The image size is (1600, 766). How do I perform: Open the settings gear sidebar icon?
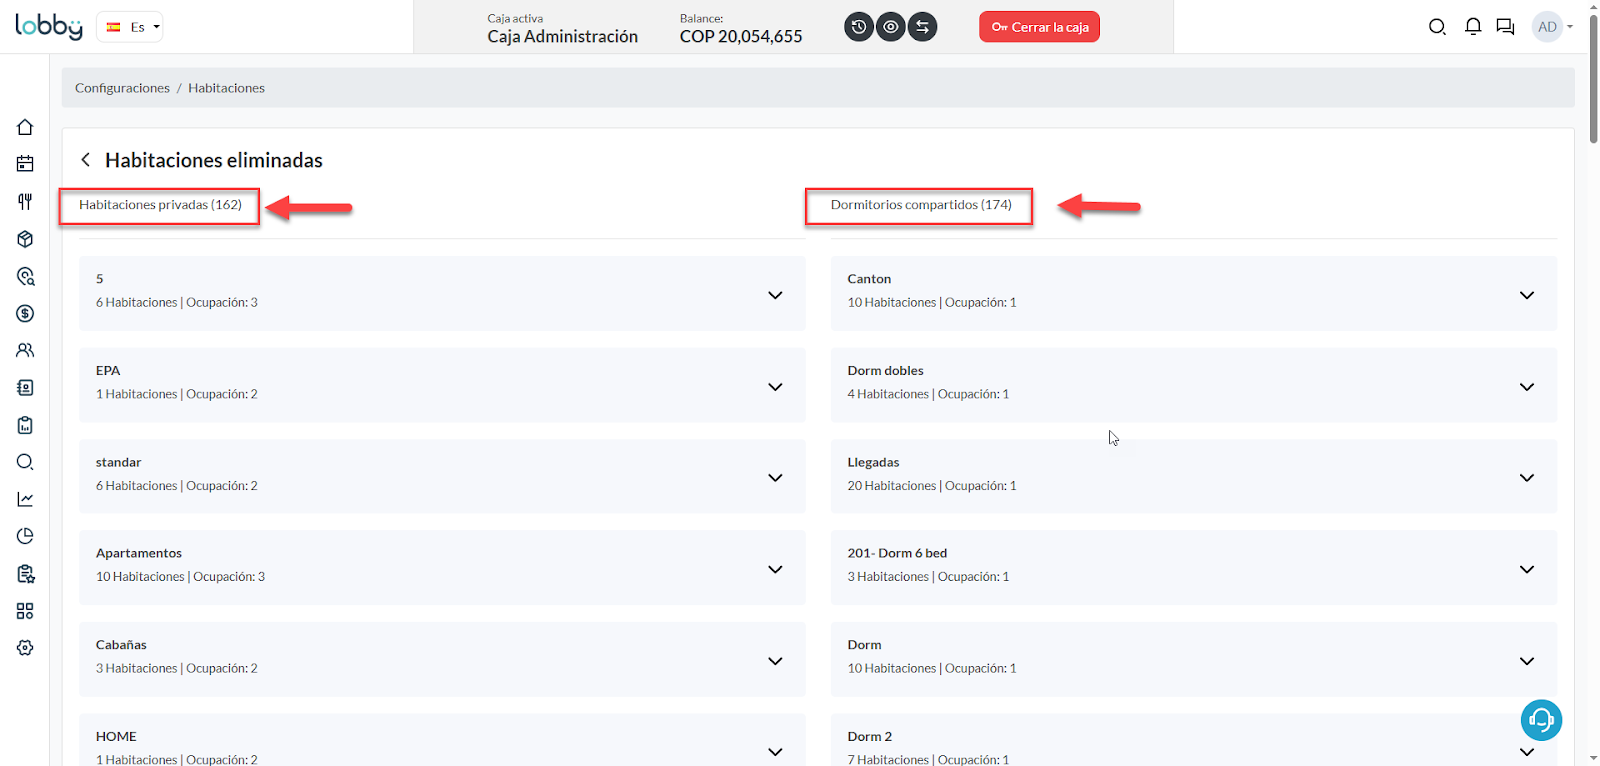tap(25, 648)
